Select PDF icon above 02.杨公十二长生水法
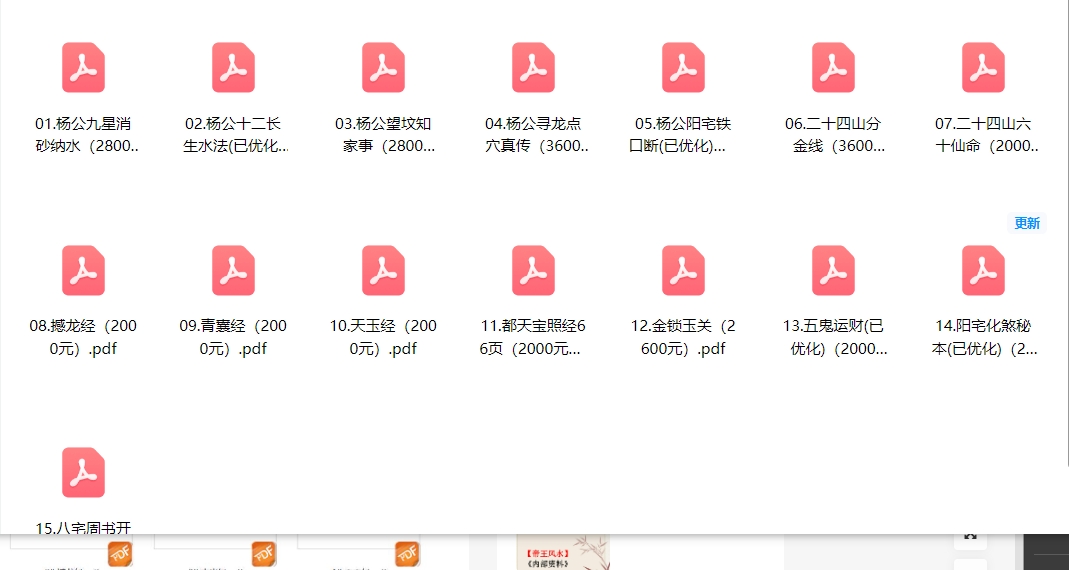 (x=233, y=68)
